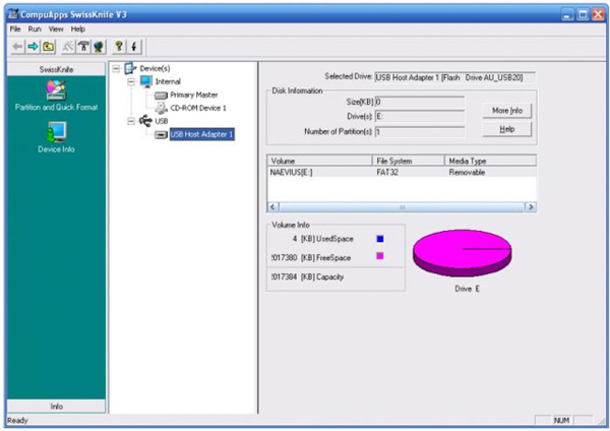The image size is (610, 431).
Task: Select the USB Host Adapter 1 tree item
Action: (x=202, y=135)
